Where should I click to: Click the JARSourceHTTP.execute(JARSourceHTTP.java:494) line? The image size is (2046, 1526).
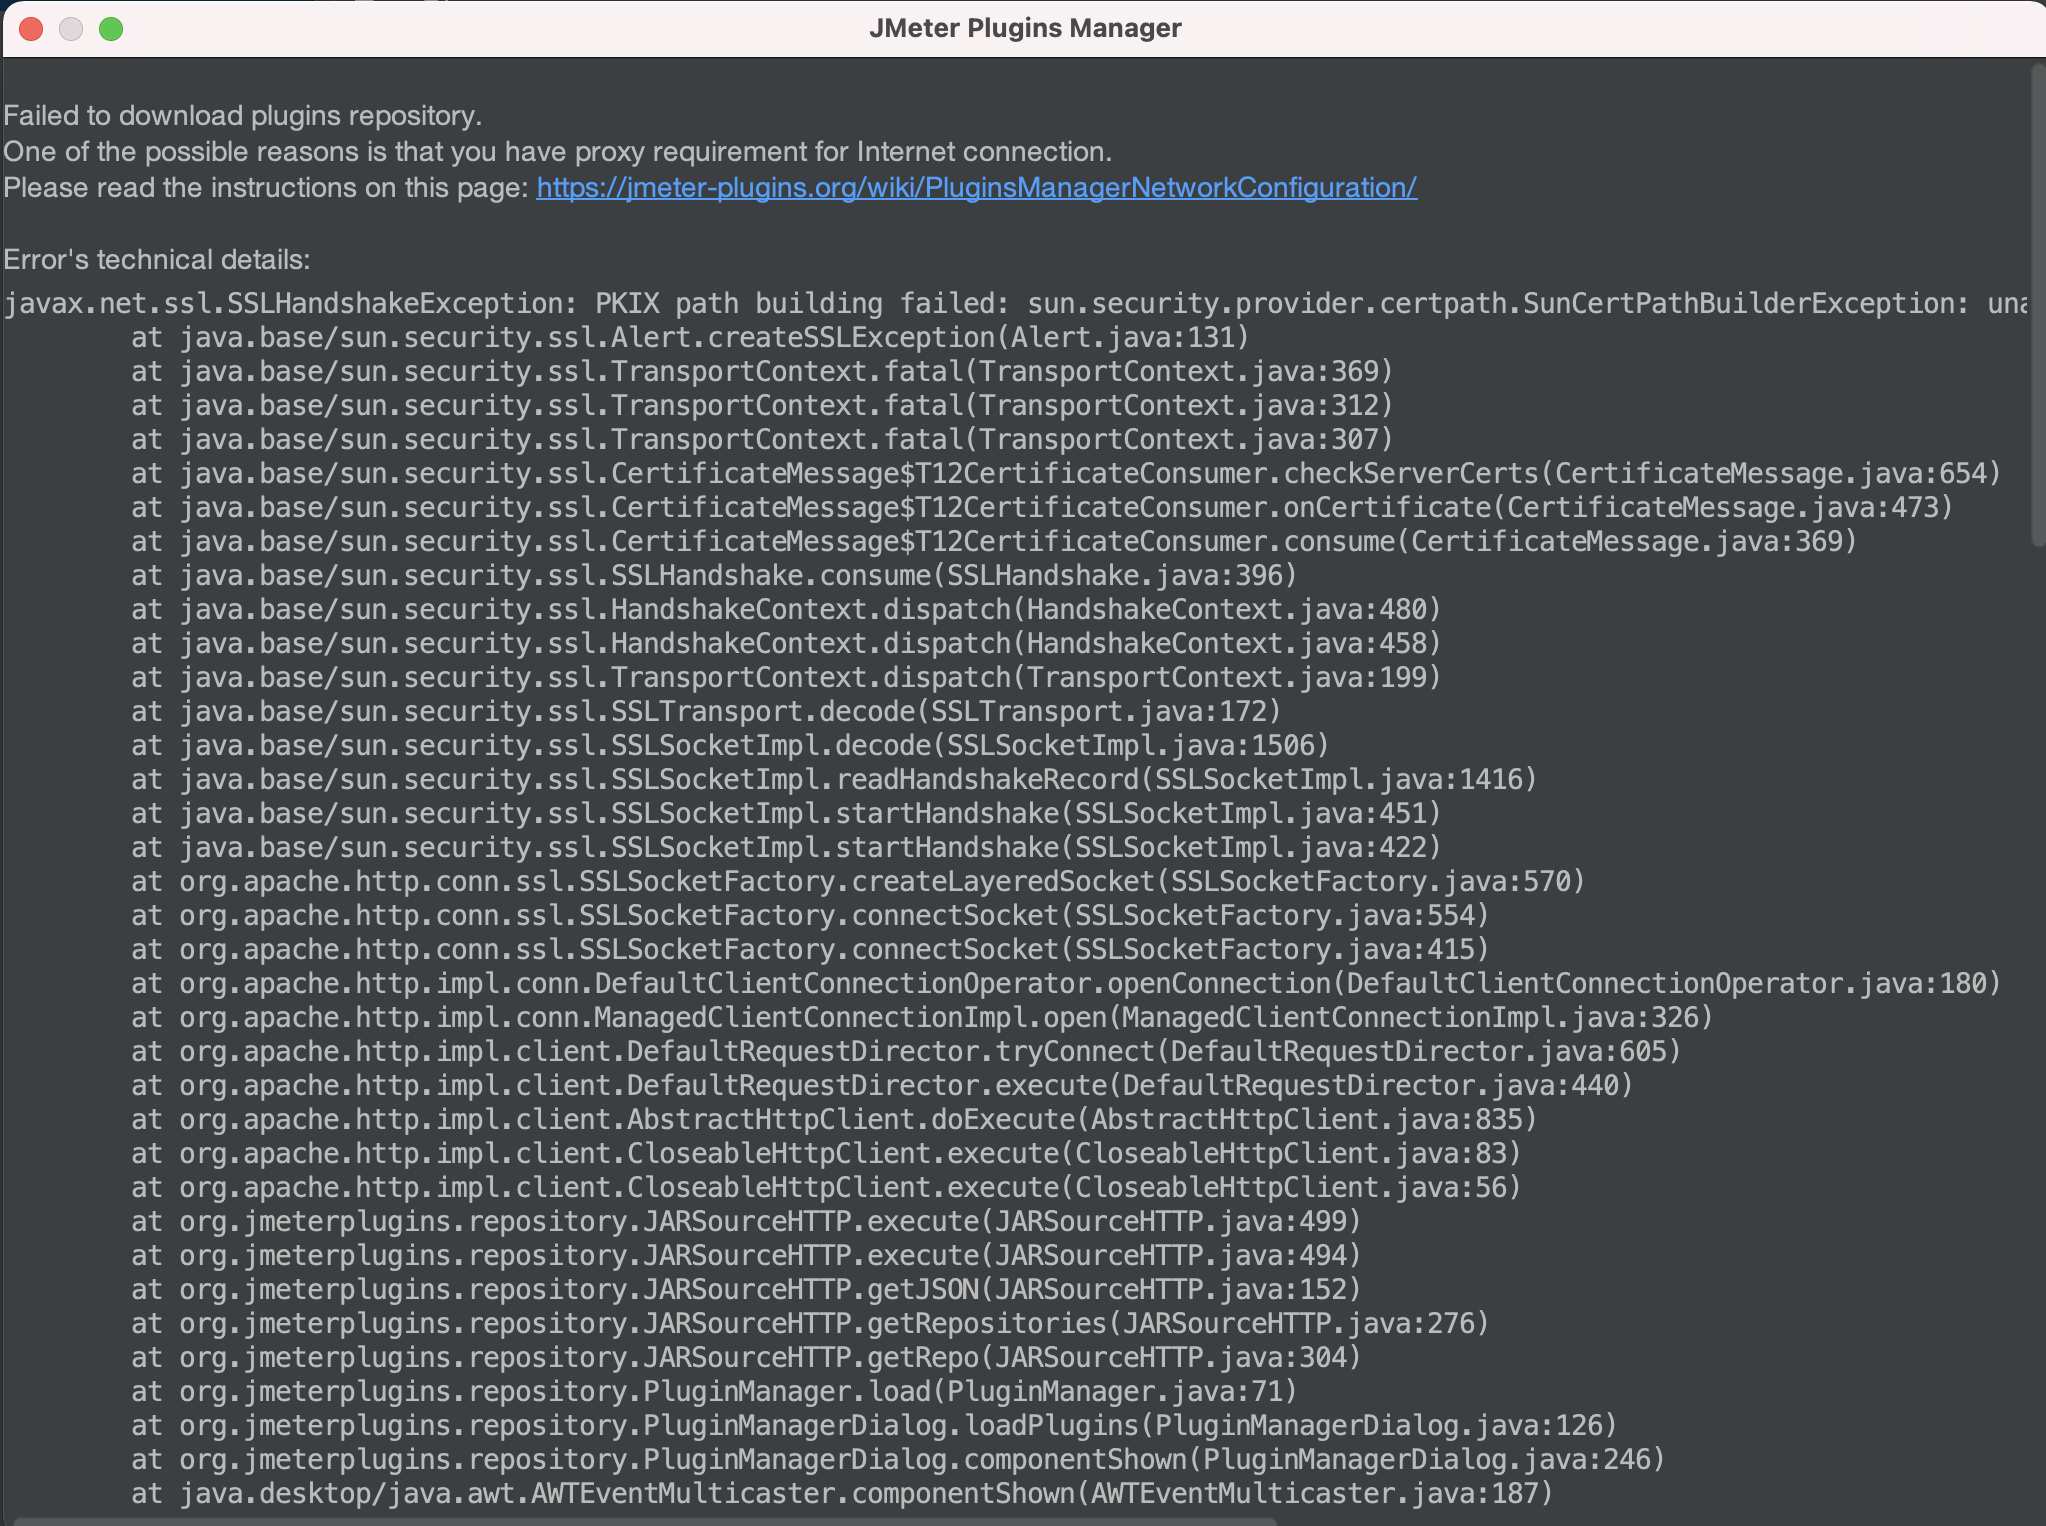click(746, 1255)
